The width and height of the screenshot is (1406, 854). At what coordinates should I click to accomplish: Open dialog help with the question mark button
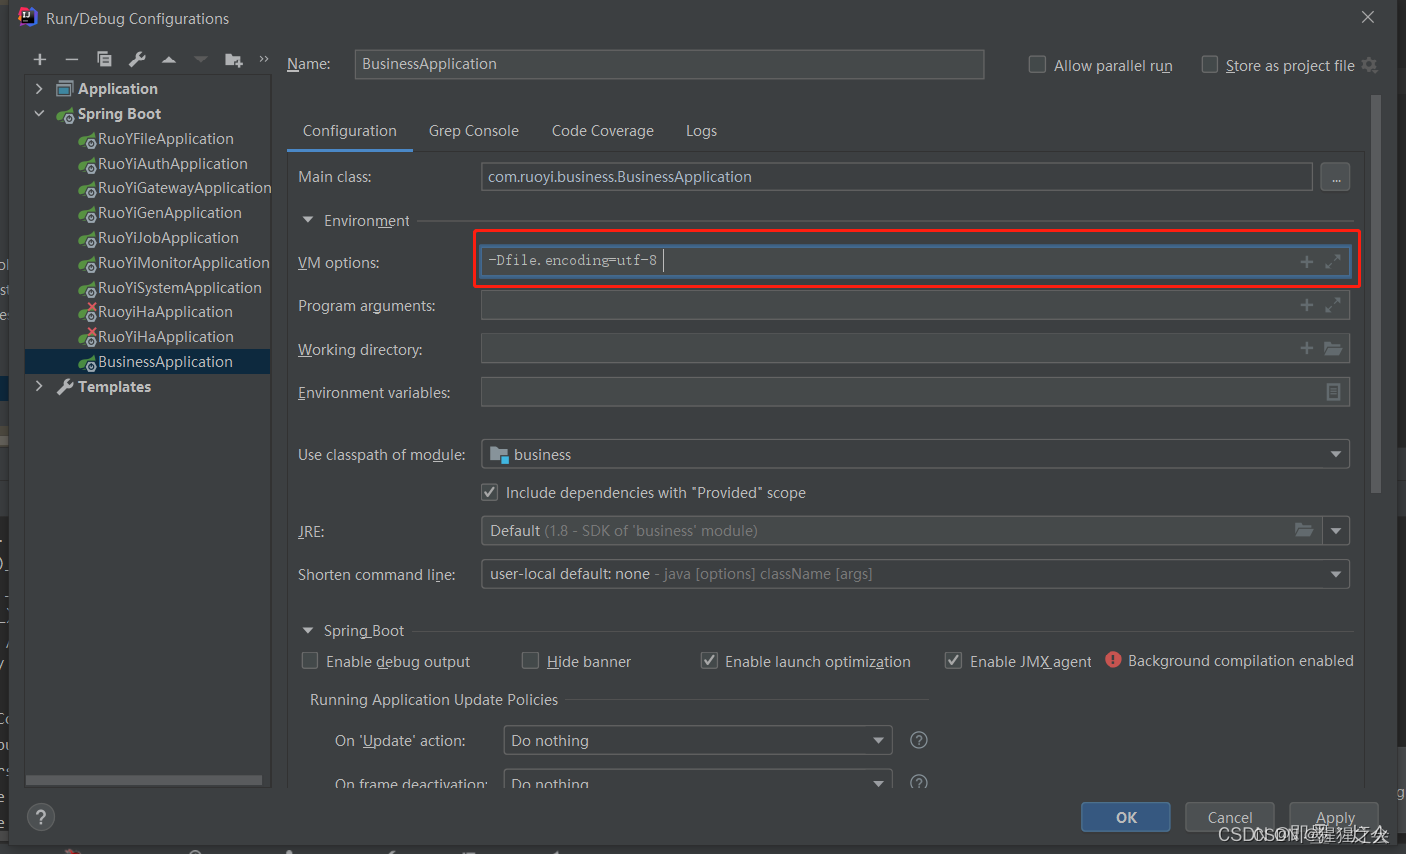41,817
